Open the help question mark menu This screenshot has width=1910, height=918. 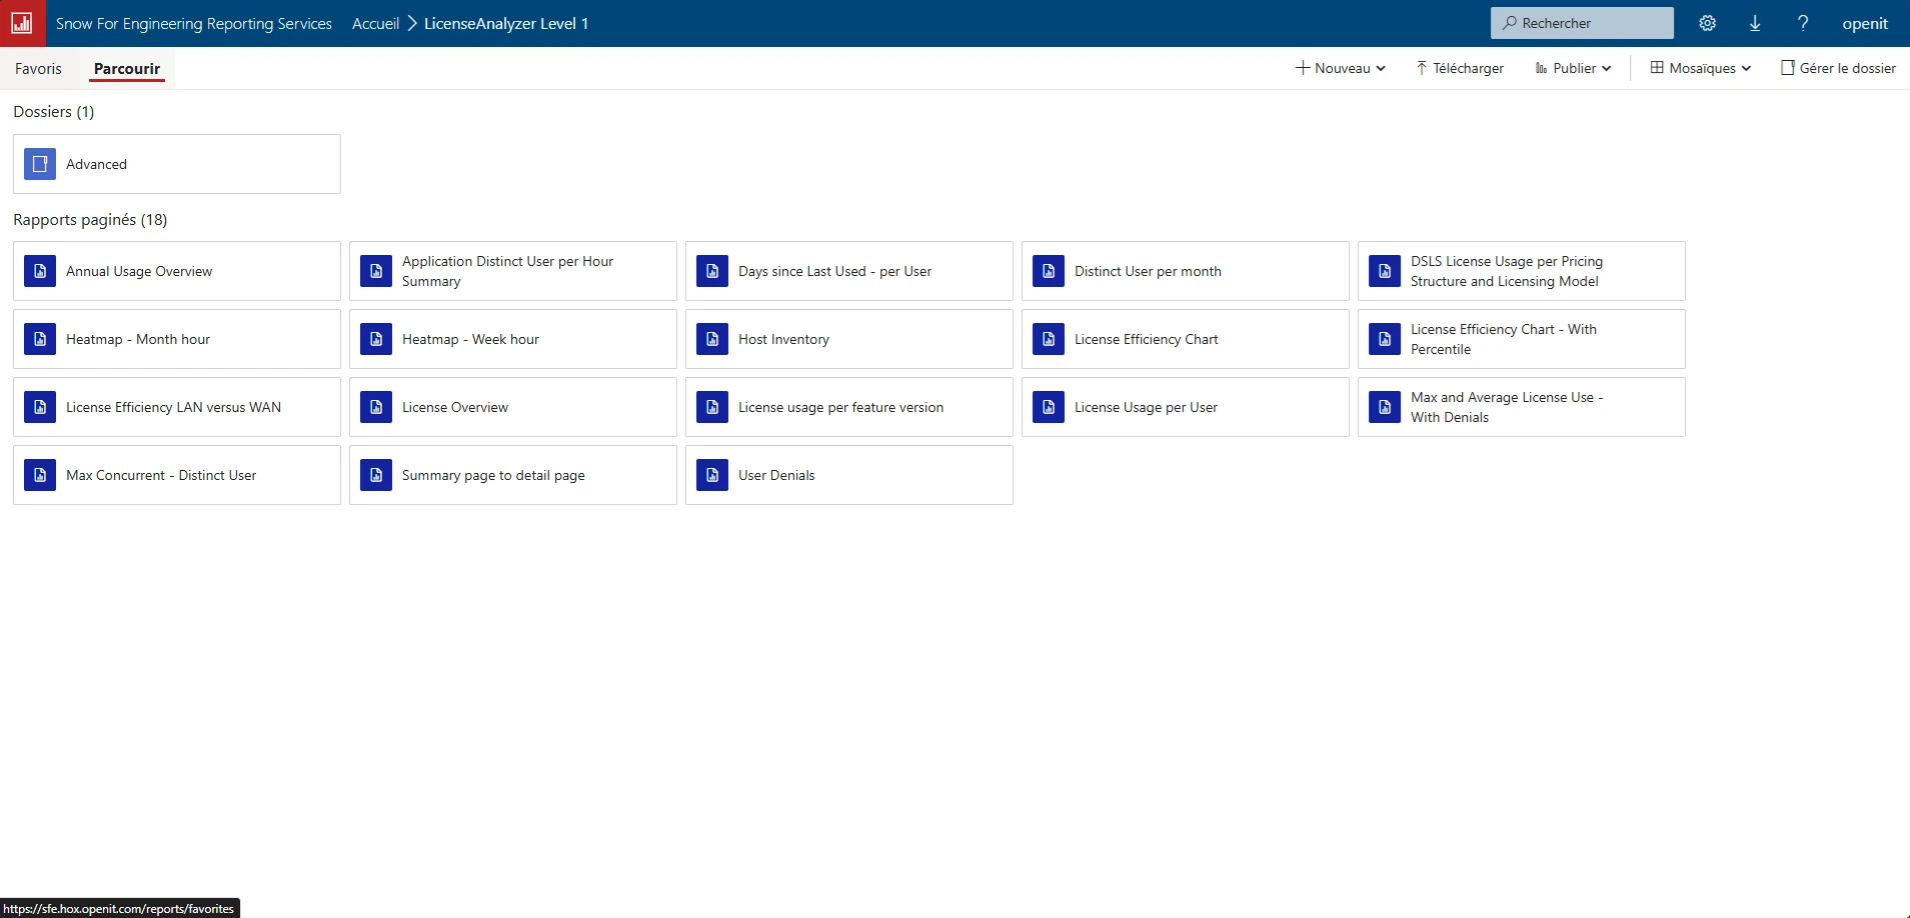1803,23
